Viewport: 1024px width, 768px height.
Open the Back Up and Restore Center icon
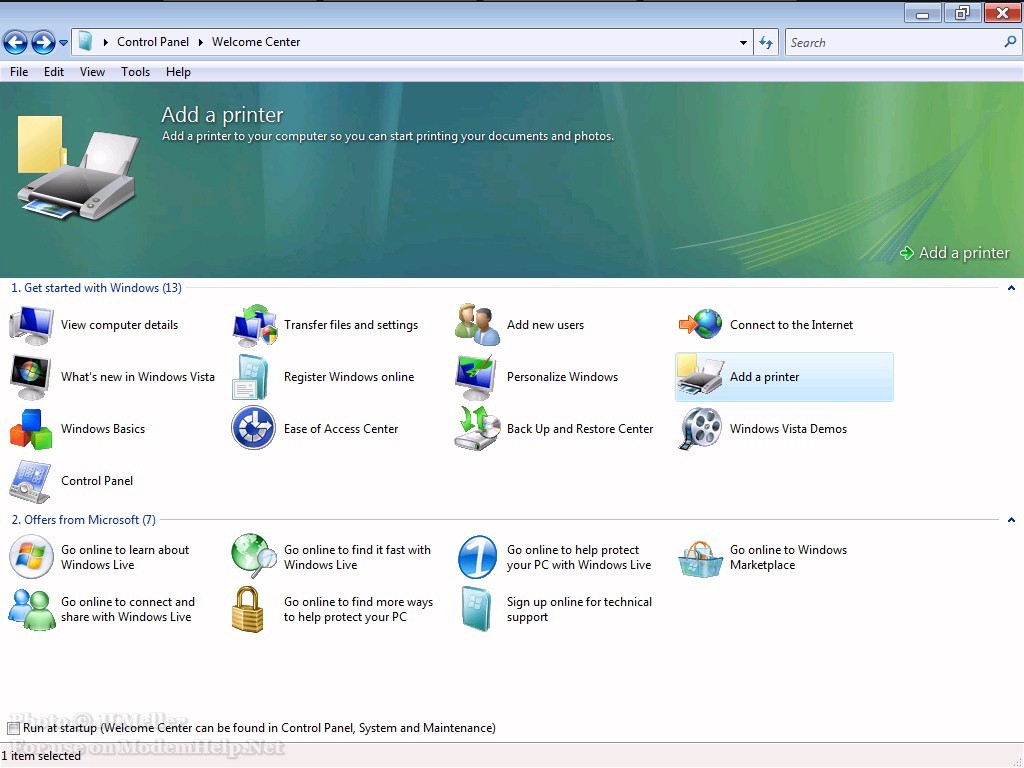pos(477,428)
